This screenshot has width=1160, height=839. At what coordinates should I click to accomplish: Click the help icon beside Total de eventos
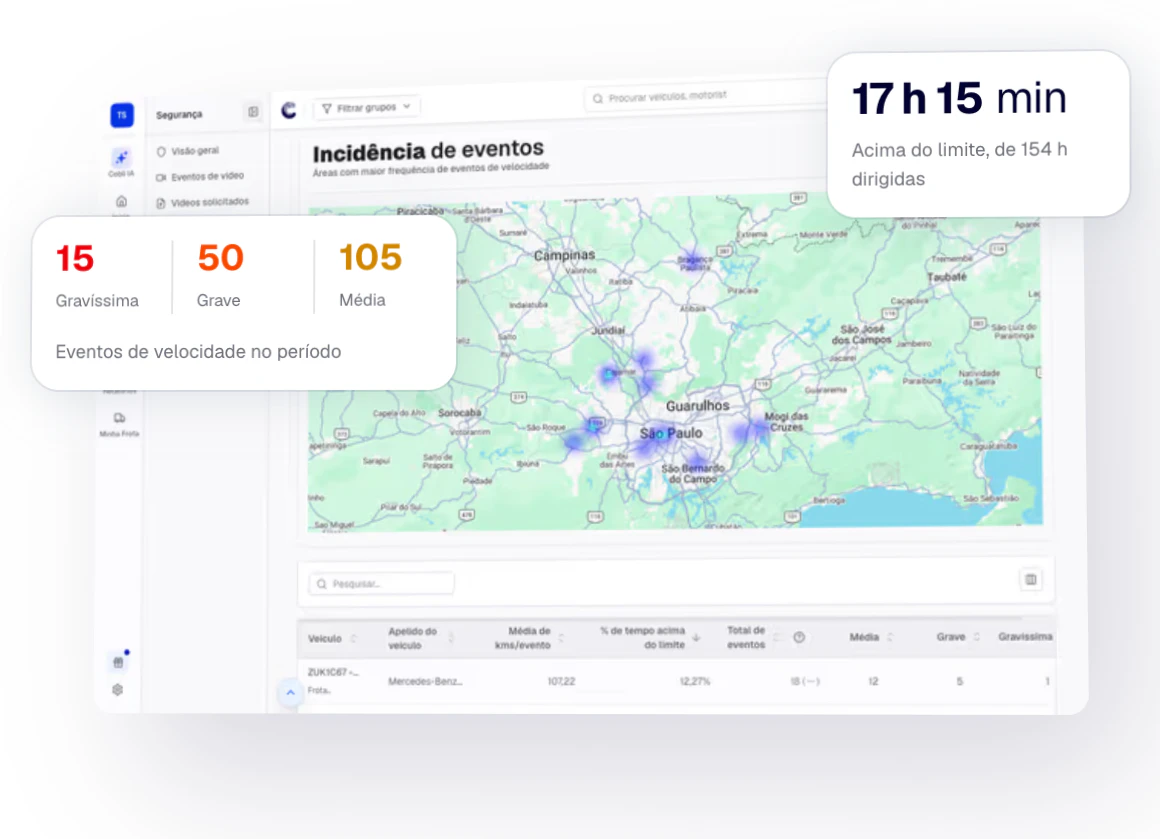pos(799,637)
